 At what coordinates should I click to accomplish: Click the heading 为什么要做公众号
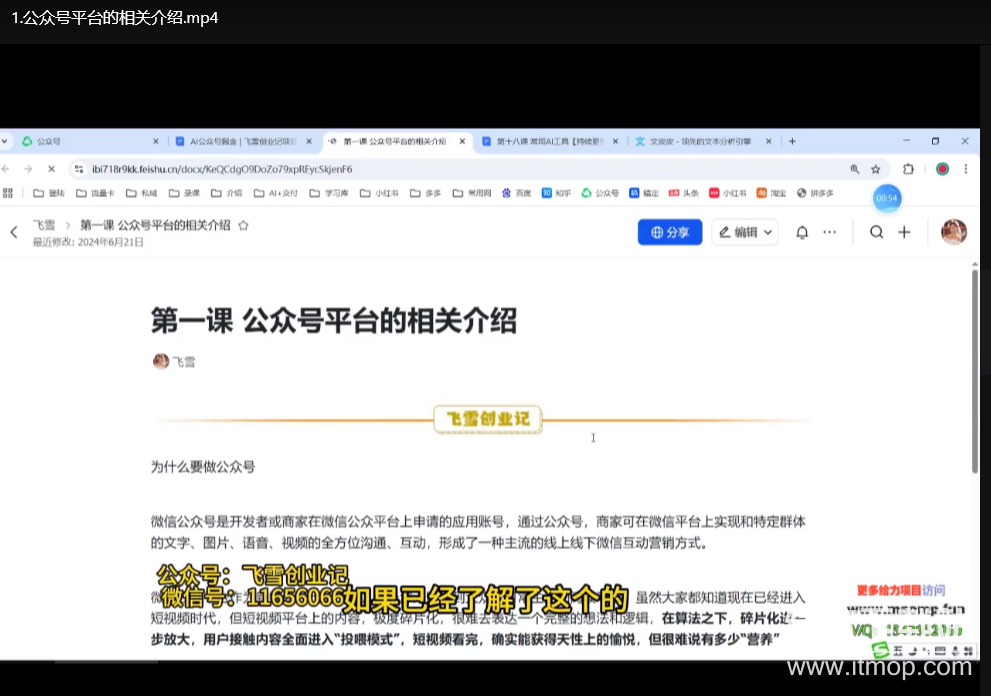click(203, 467)
